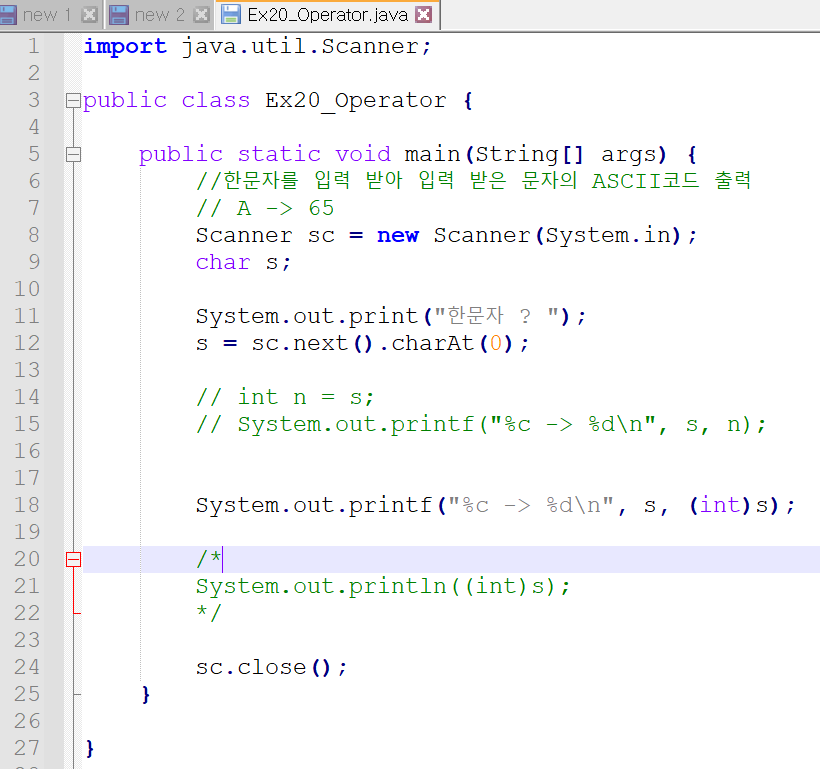
Task: Close the new 1 tab
Action: pyautogui.click(x=89, y=15)
